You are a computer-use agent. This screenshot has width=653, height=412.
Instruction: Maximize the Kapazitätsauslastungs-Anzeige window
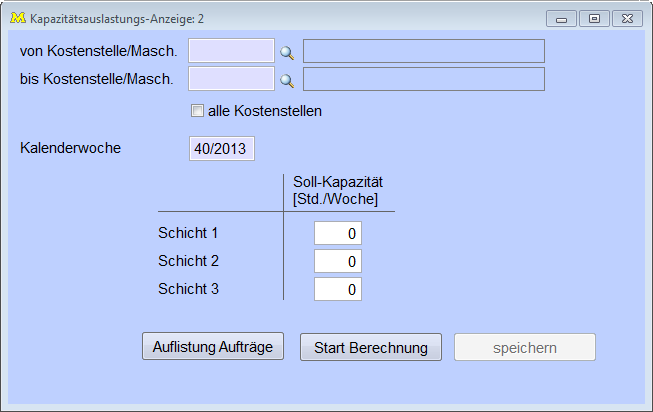tap(594, 18)
